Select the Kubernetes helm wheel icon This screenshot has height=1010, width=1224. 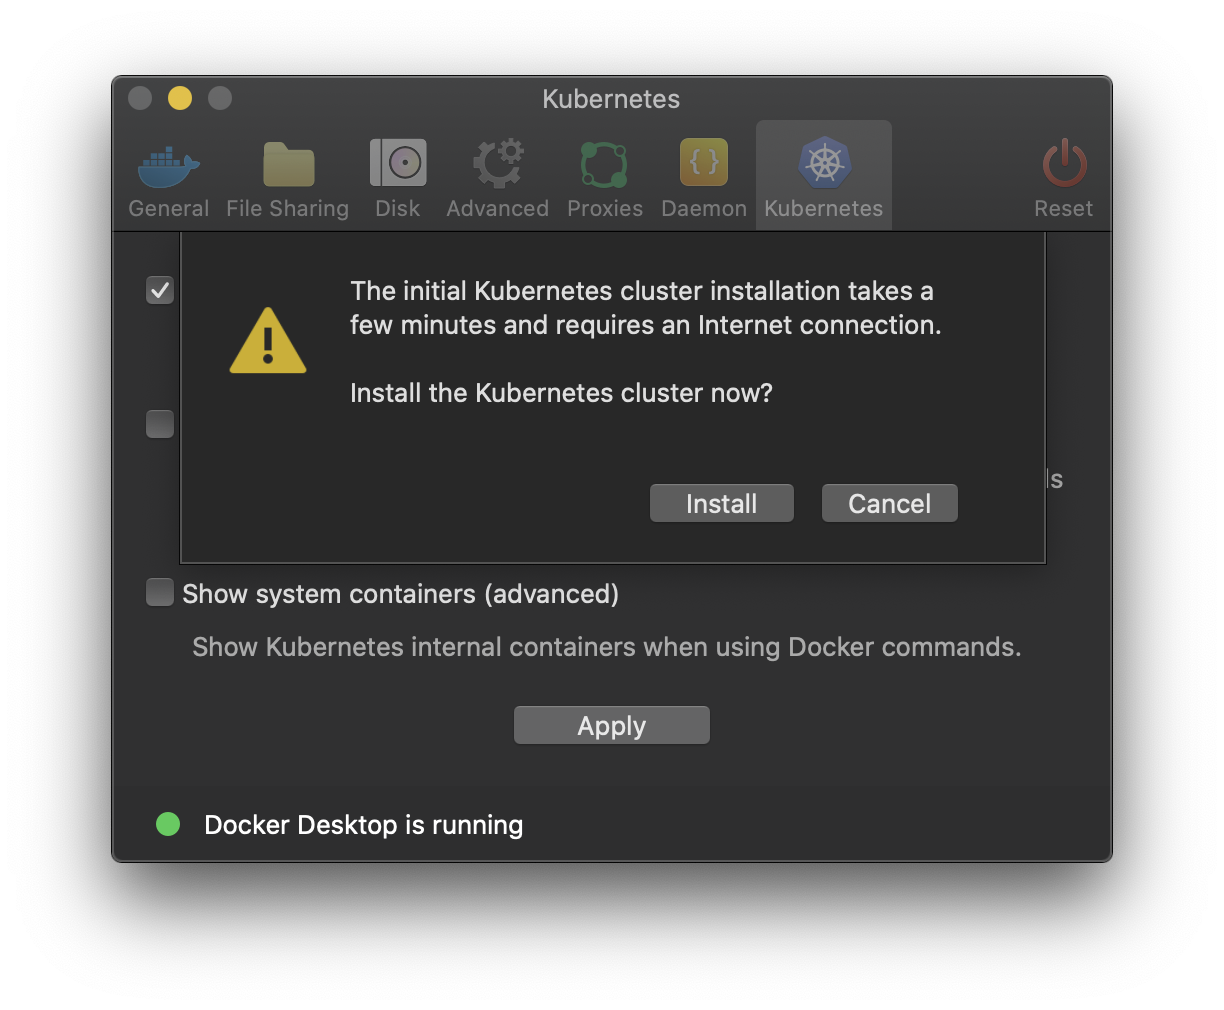tap(824, 163)
